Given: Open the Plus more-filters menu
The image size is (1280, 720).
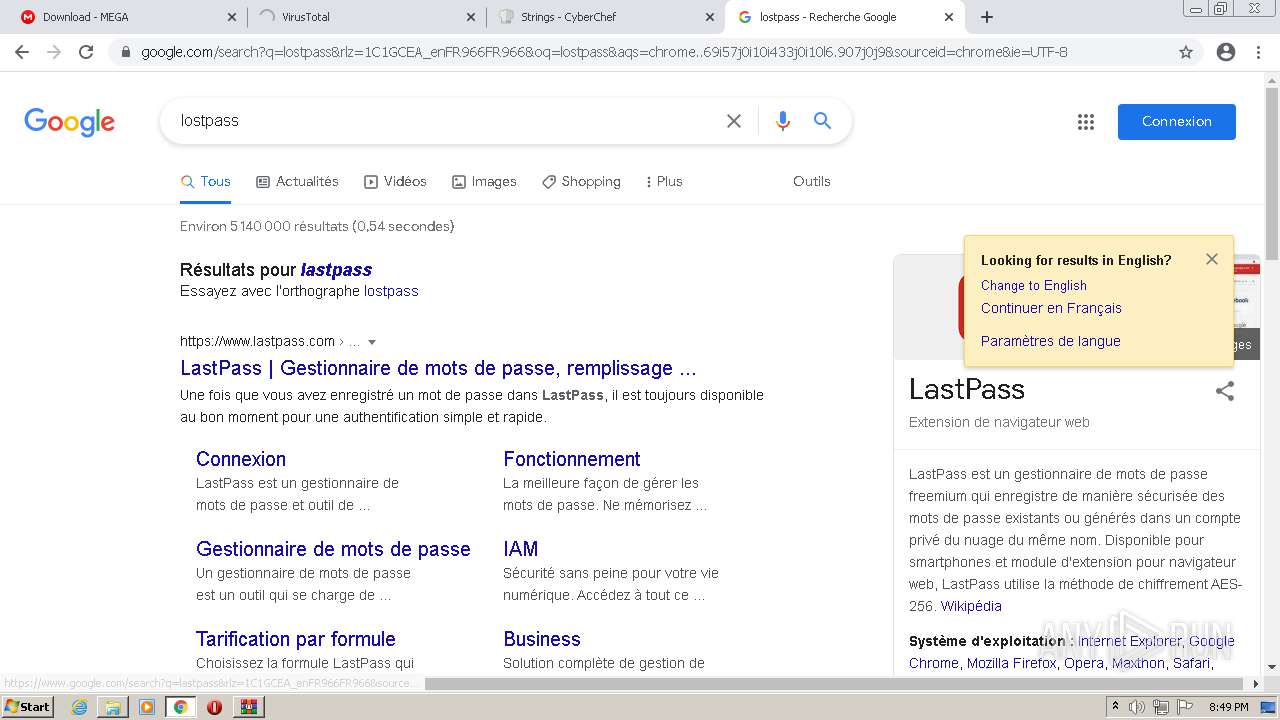Looking at the screenshot, I should click(664, 181).
